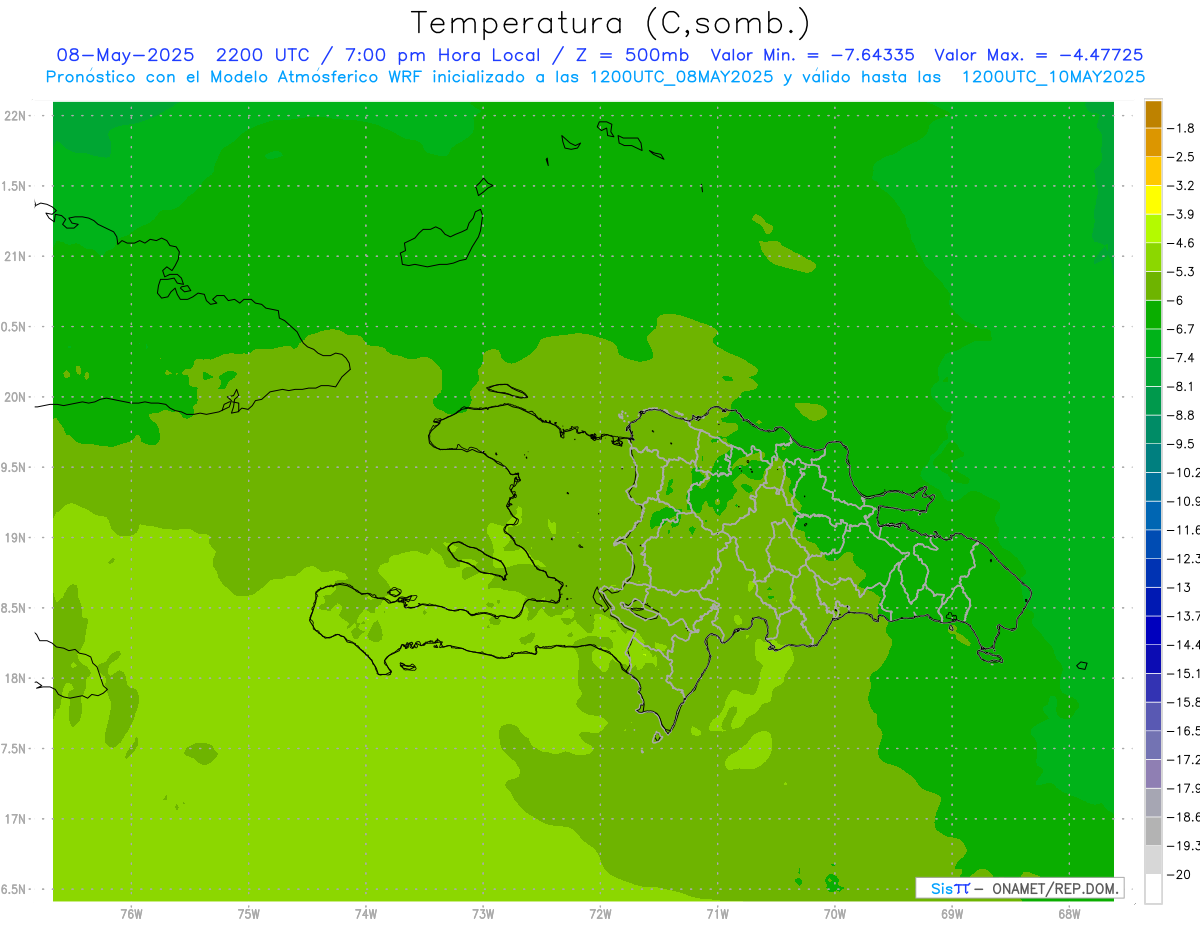Click the '20N' latitude label
Screen dimensions: 1200x927
pos(16,397)
